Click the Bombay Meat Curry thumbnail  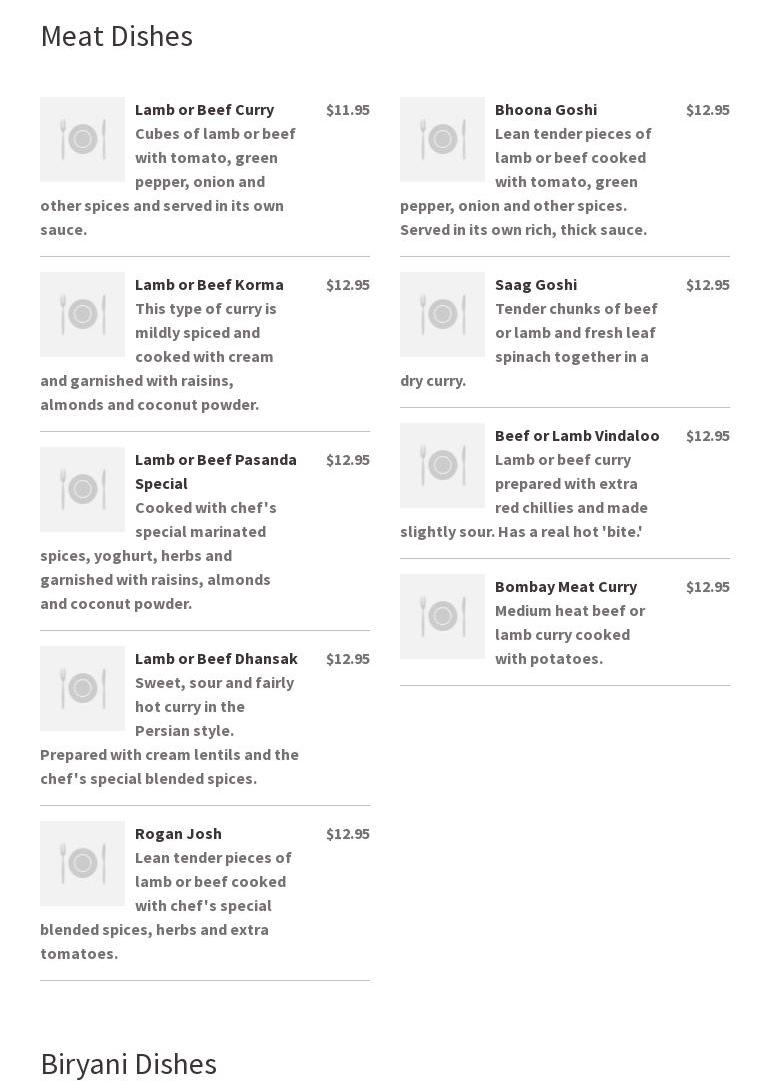click(x=442, y=616)
